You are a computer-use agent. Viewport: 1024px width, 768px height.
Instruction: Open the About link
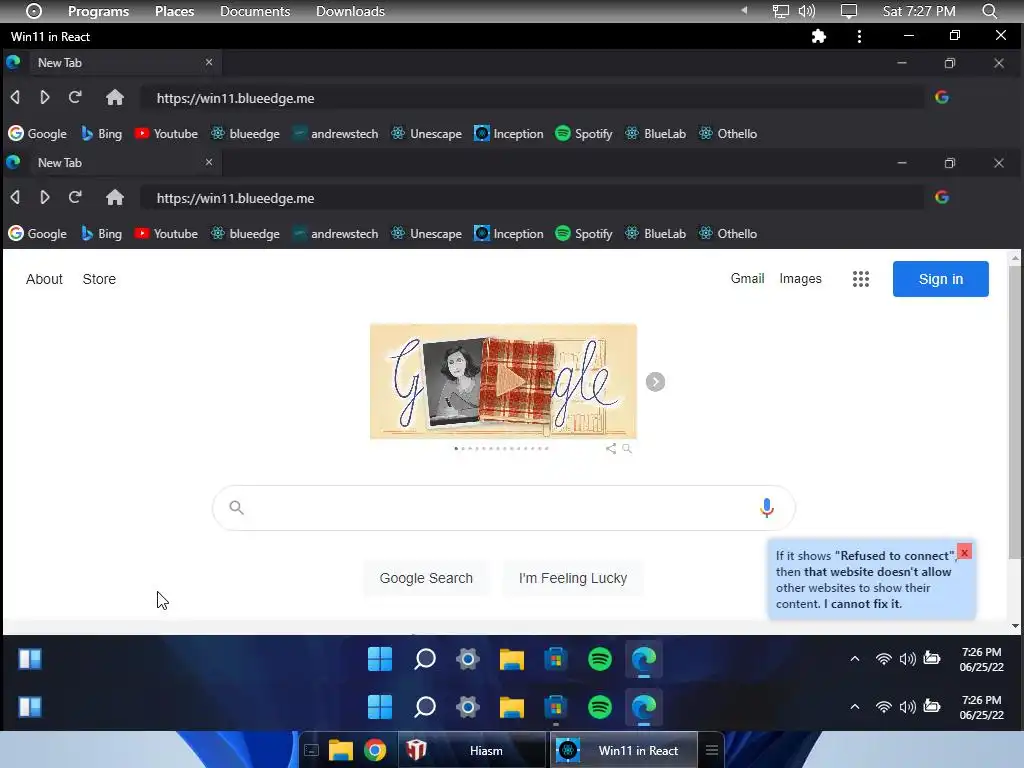pyautogui.click(x=44, y=279)
